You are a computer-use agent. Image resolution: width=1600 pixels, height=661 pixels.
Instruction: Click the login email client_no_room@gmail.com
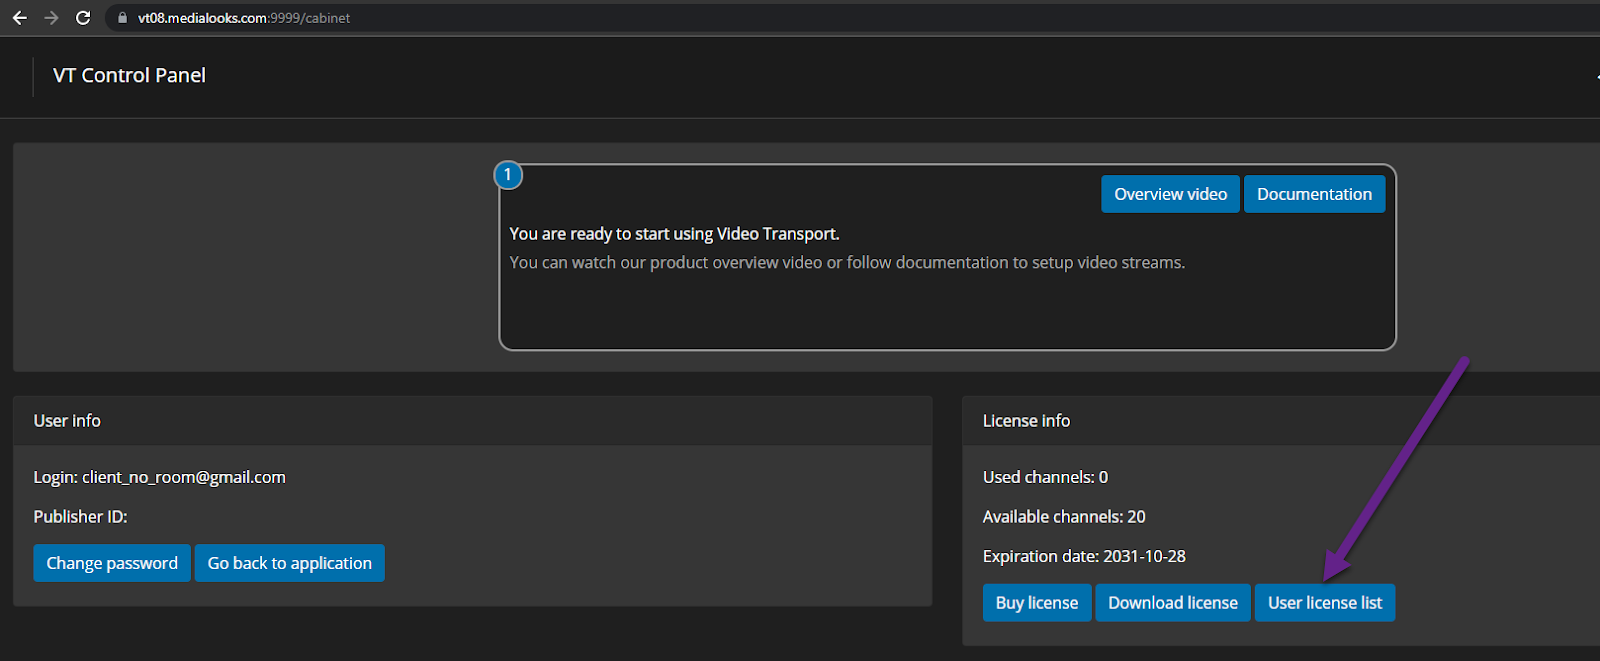[x=184, y=477]
